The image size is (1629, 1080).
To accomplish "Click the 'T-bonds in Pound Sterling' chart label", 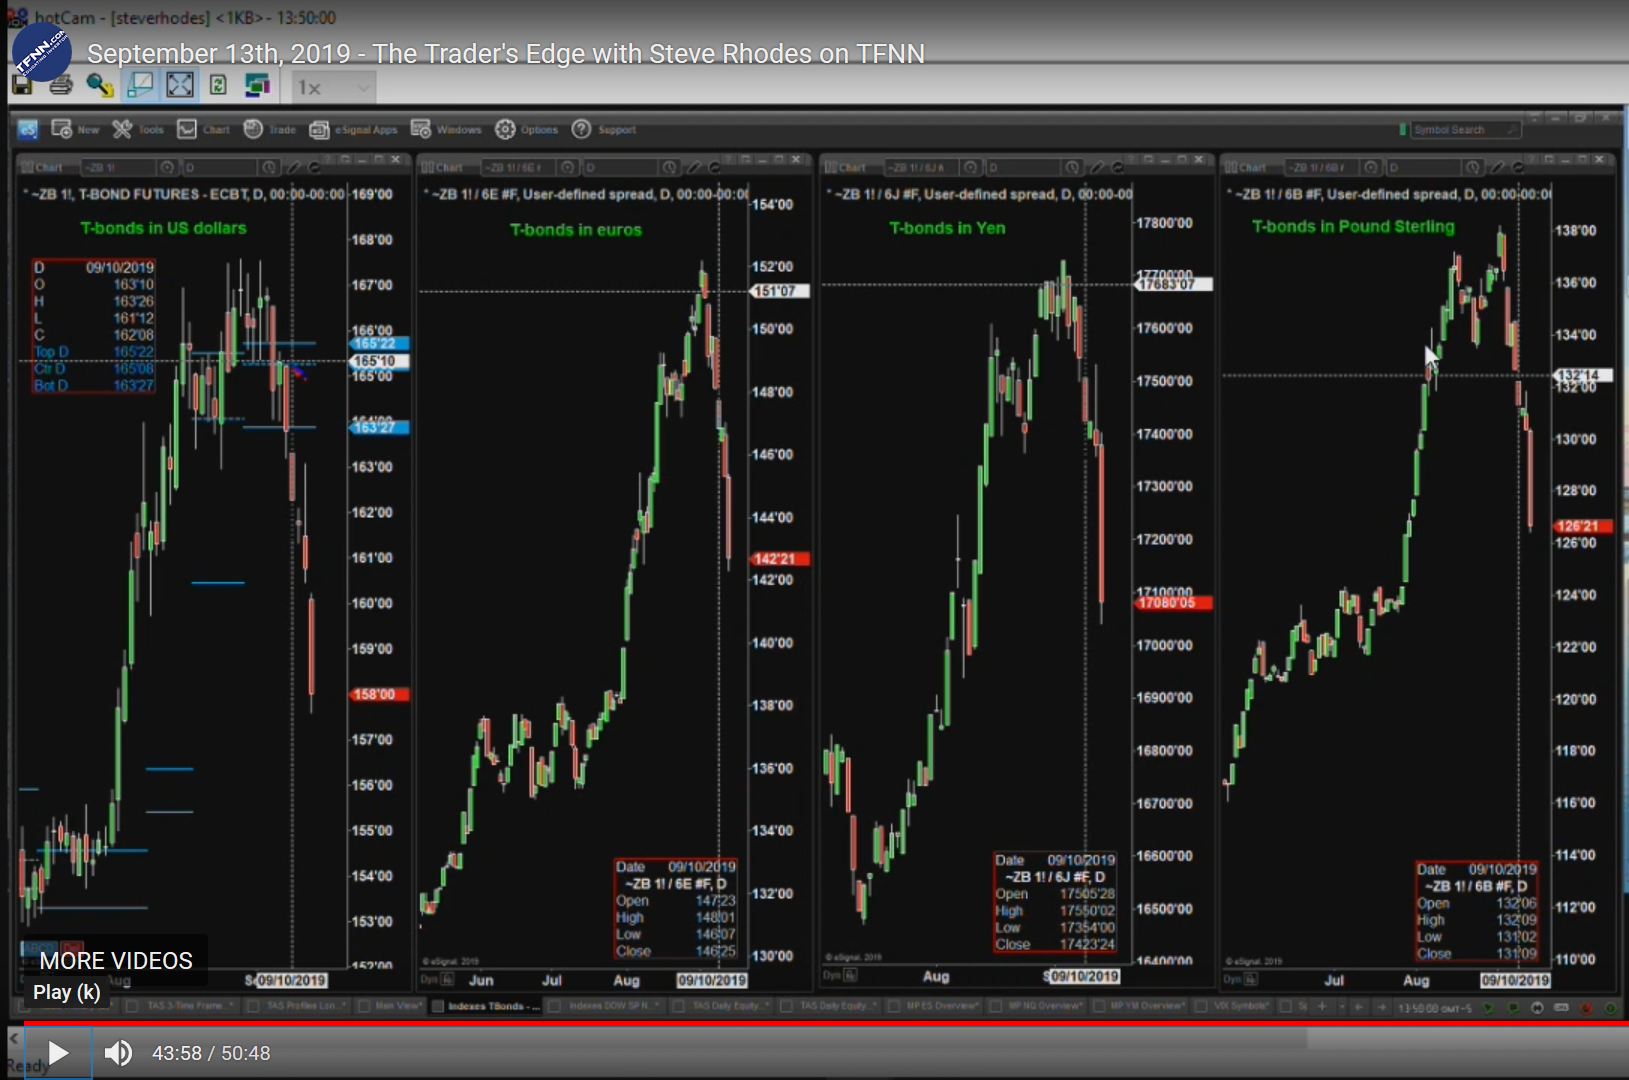I will (1353, 227).
